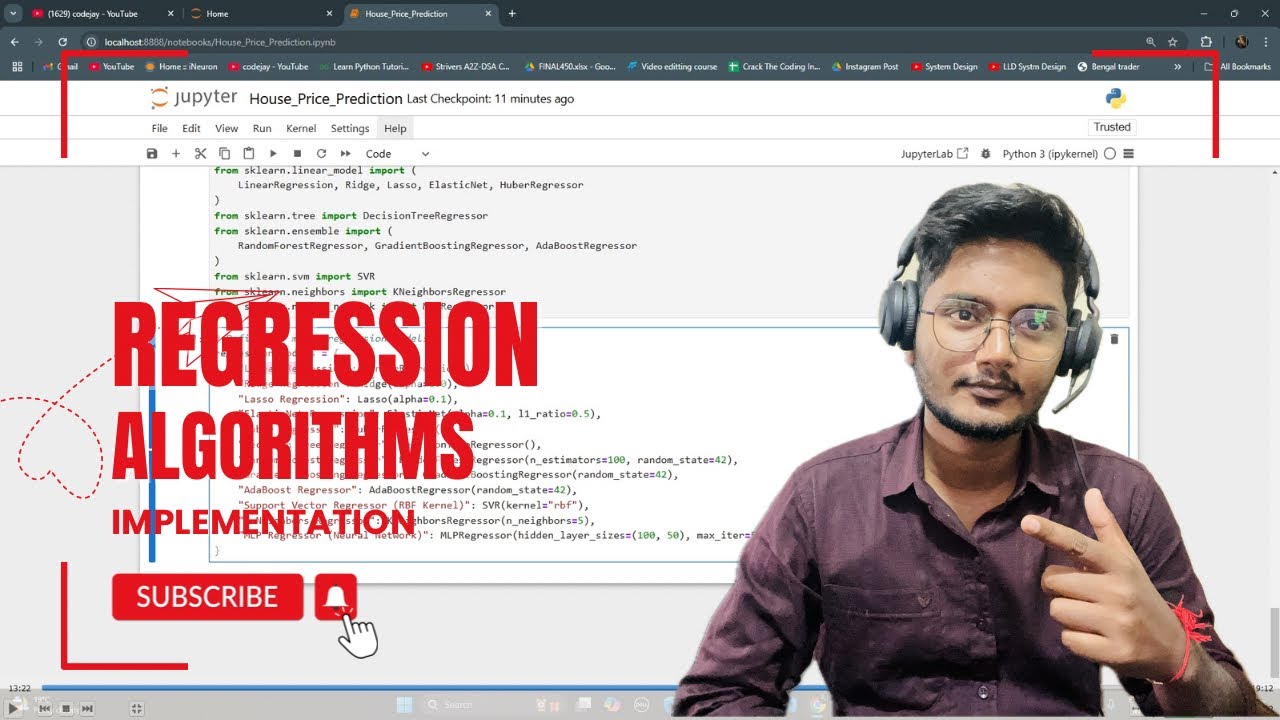Play the video with the player play button

[14, 707]
